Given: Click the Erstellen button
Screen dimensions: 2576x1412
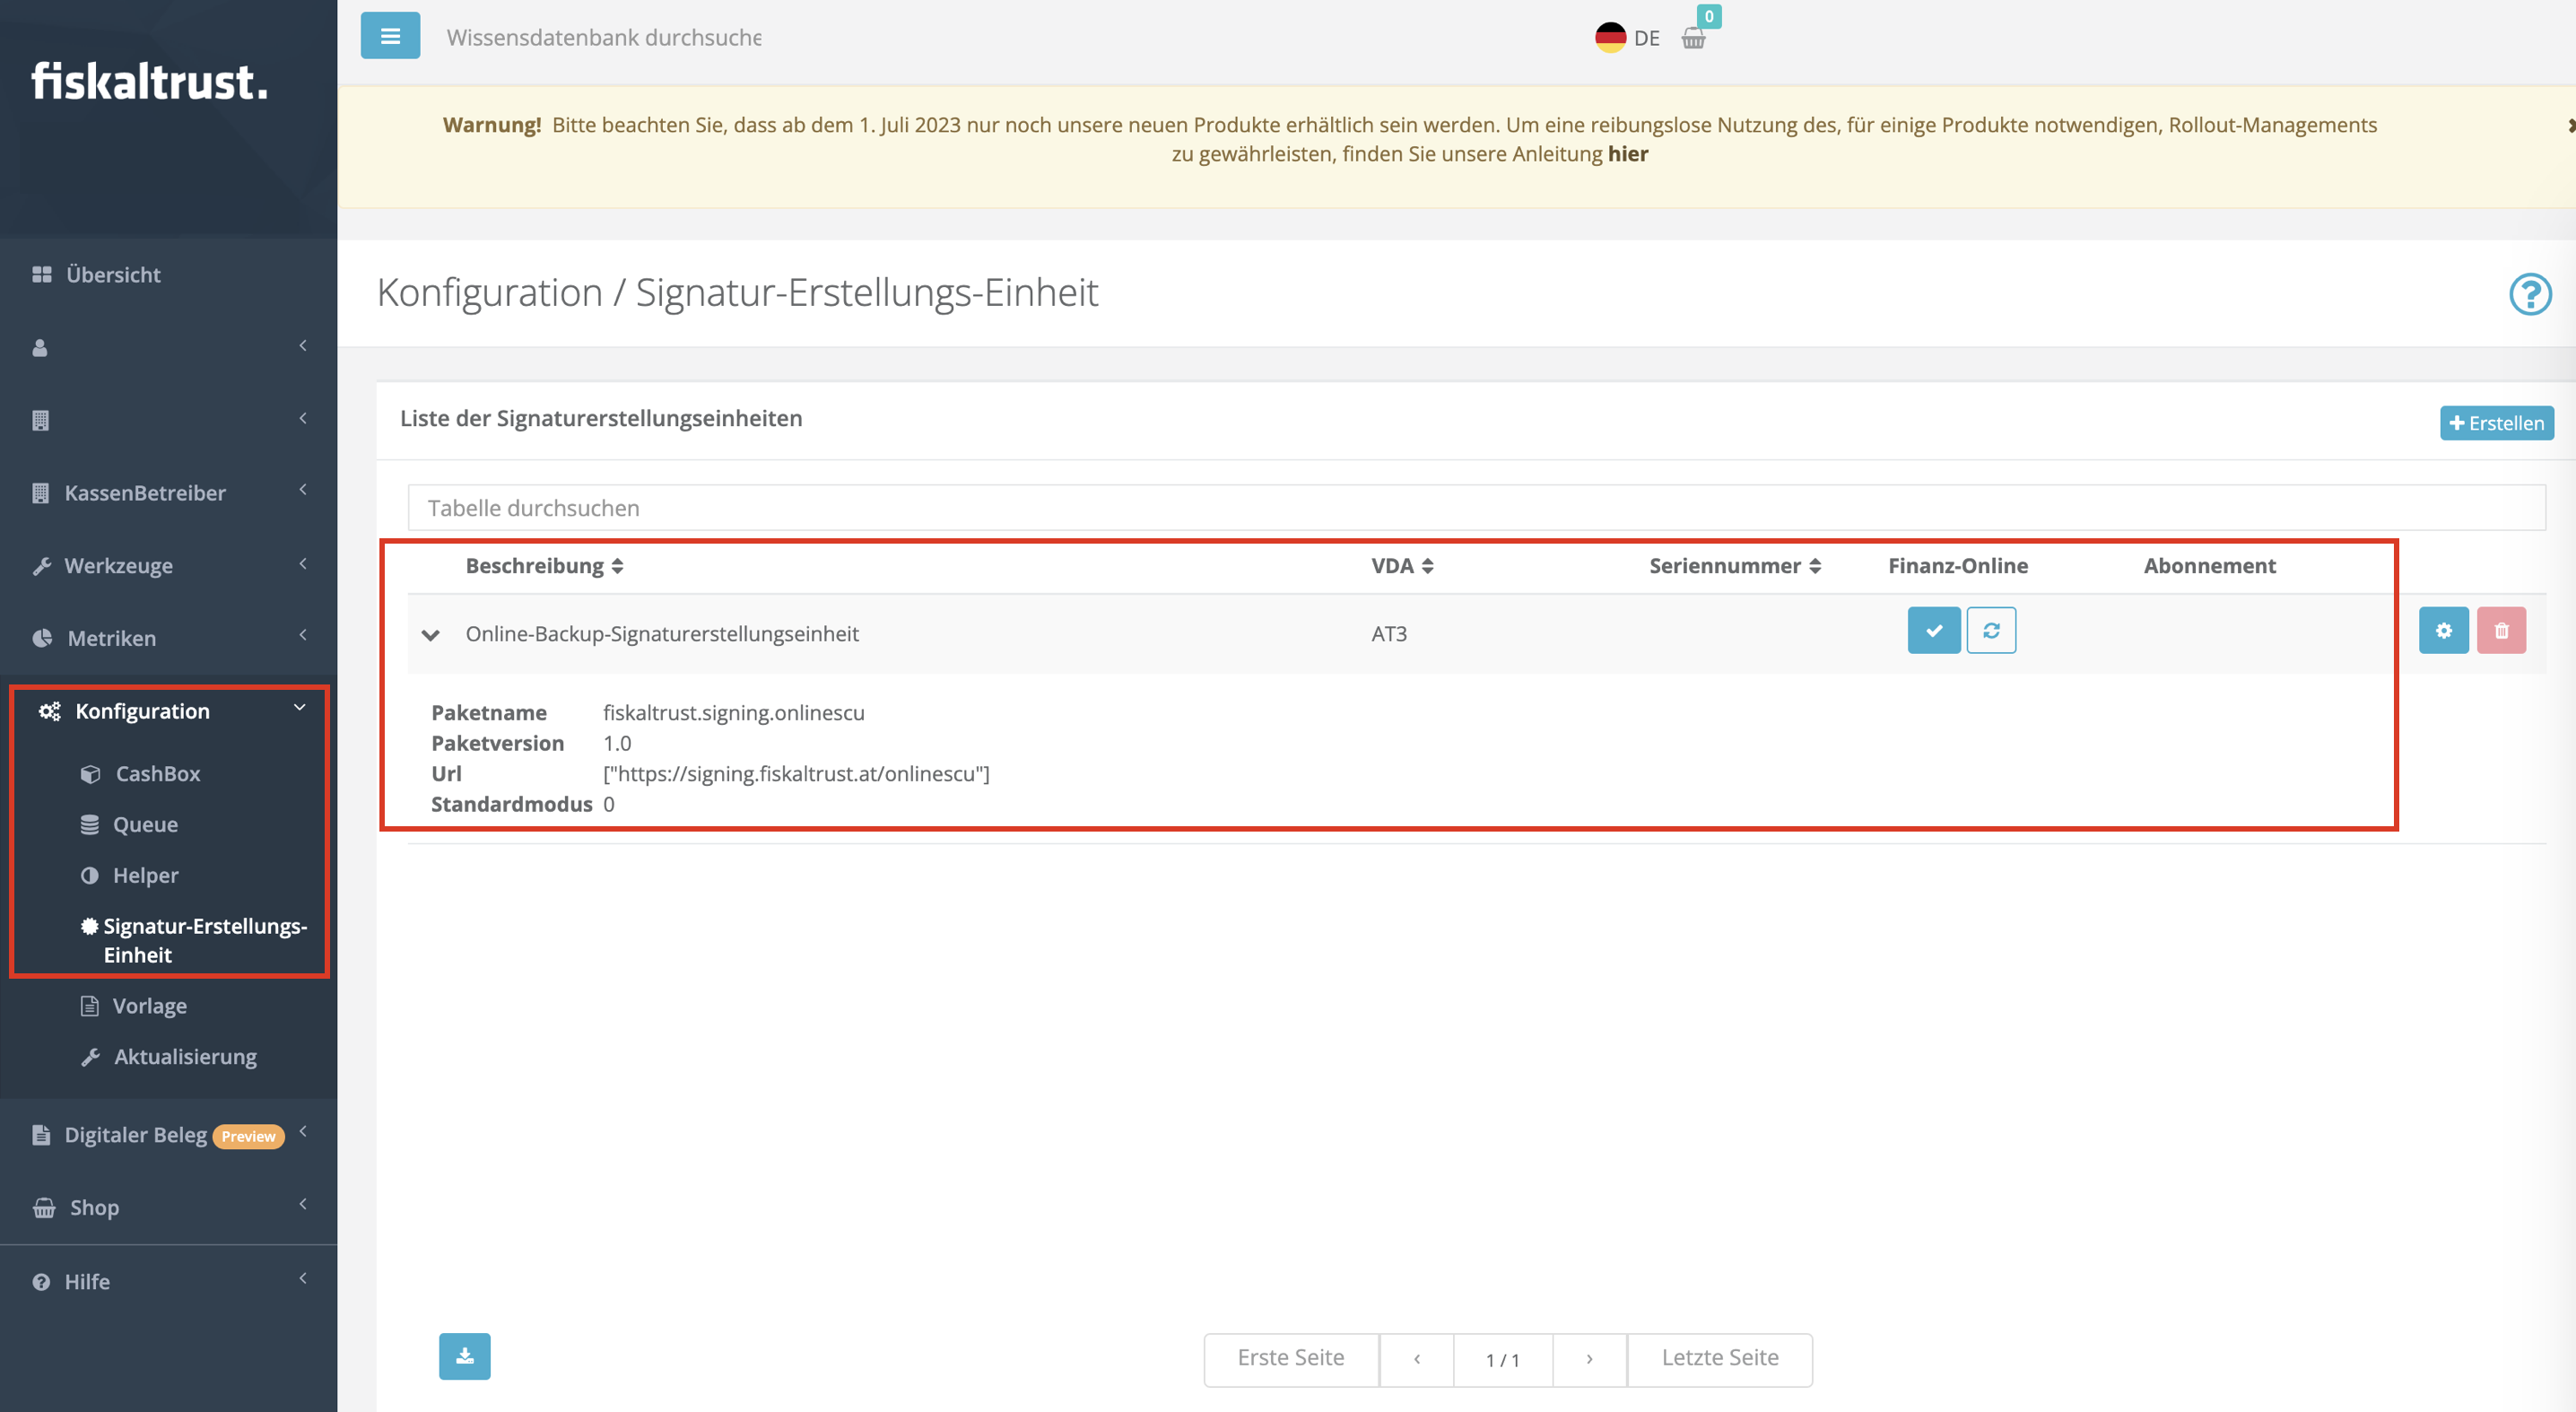Looking at the screenshot, I should point(2496,423).
